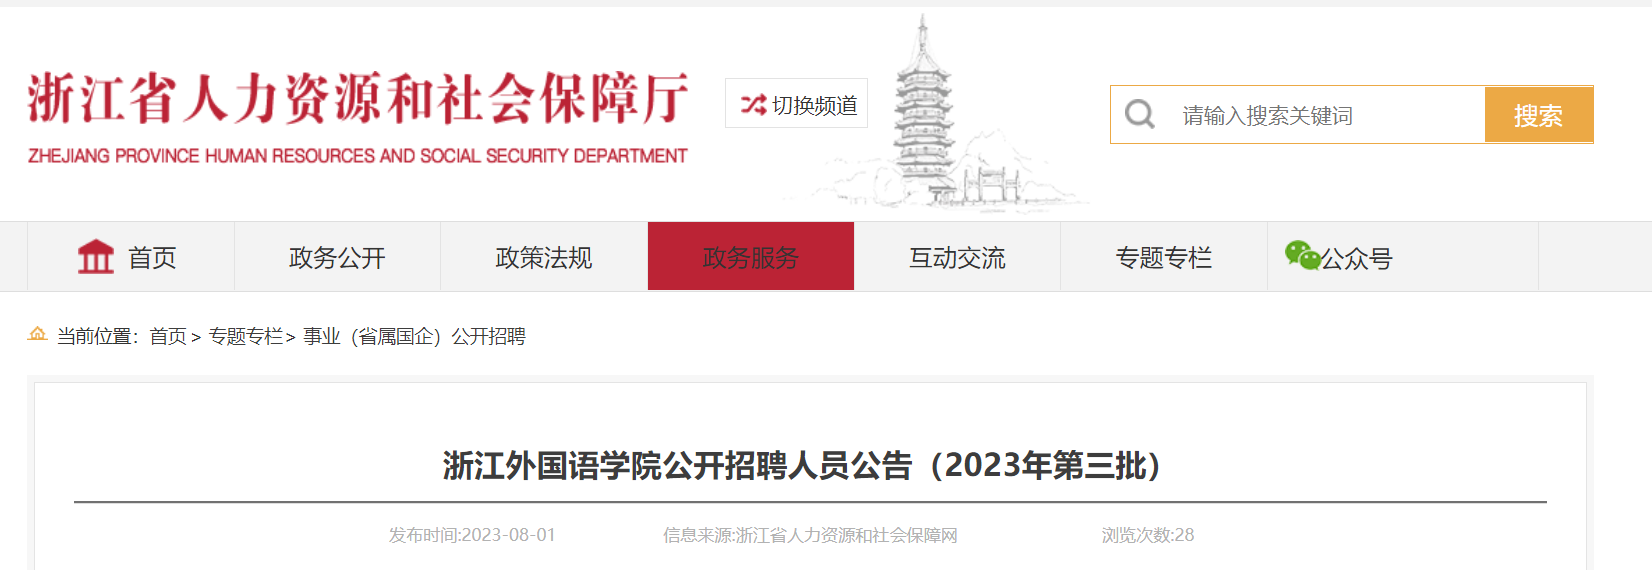Select the 政务公开 menu item
This screenshot has width=1652, height=570.
pyautogui.click(x=337, y=257)
